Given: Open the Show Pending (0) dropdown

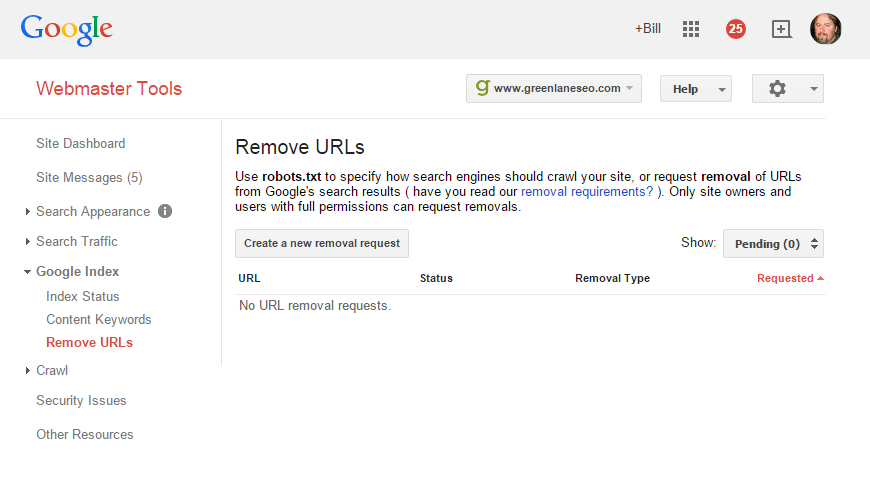Looking at the screenshot, I should point(773,244).
